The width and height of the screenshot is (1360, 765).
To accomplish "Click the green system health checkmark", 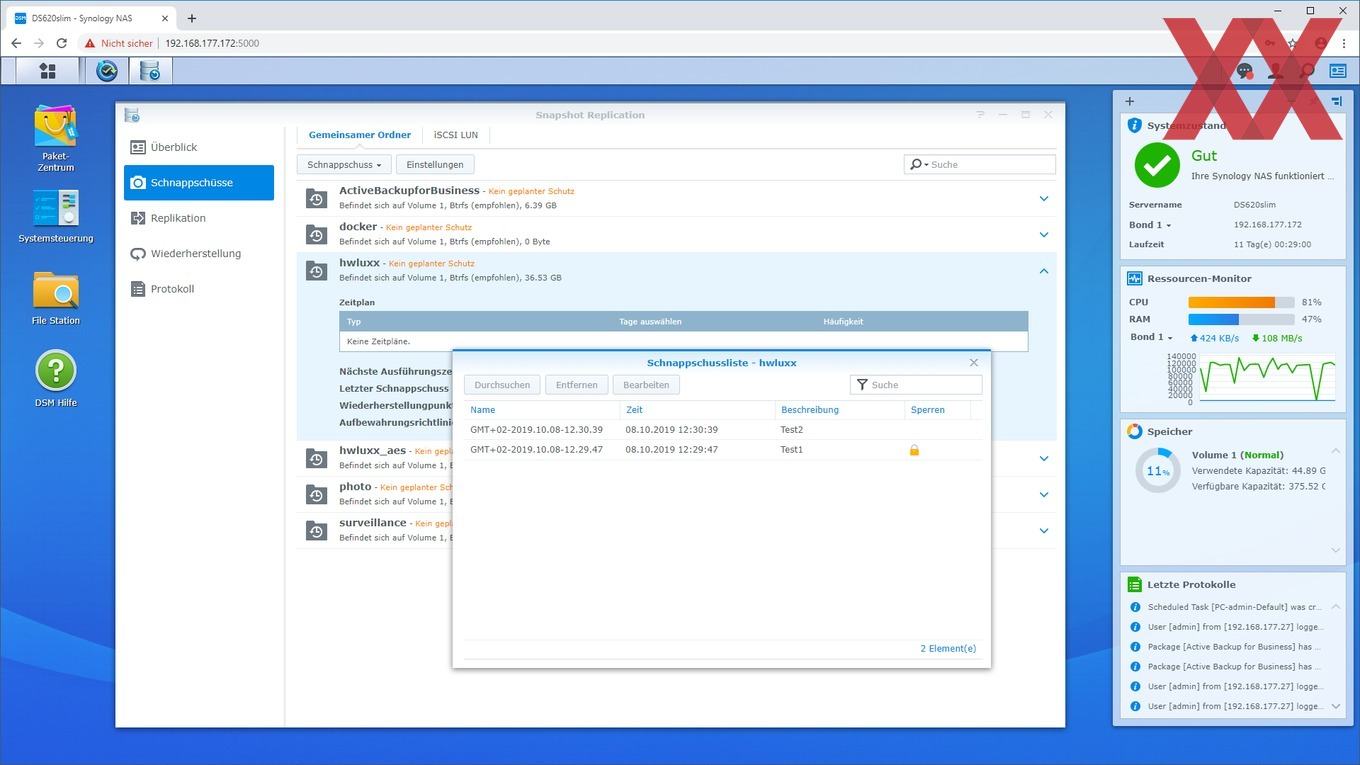I will point(1157,164).
